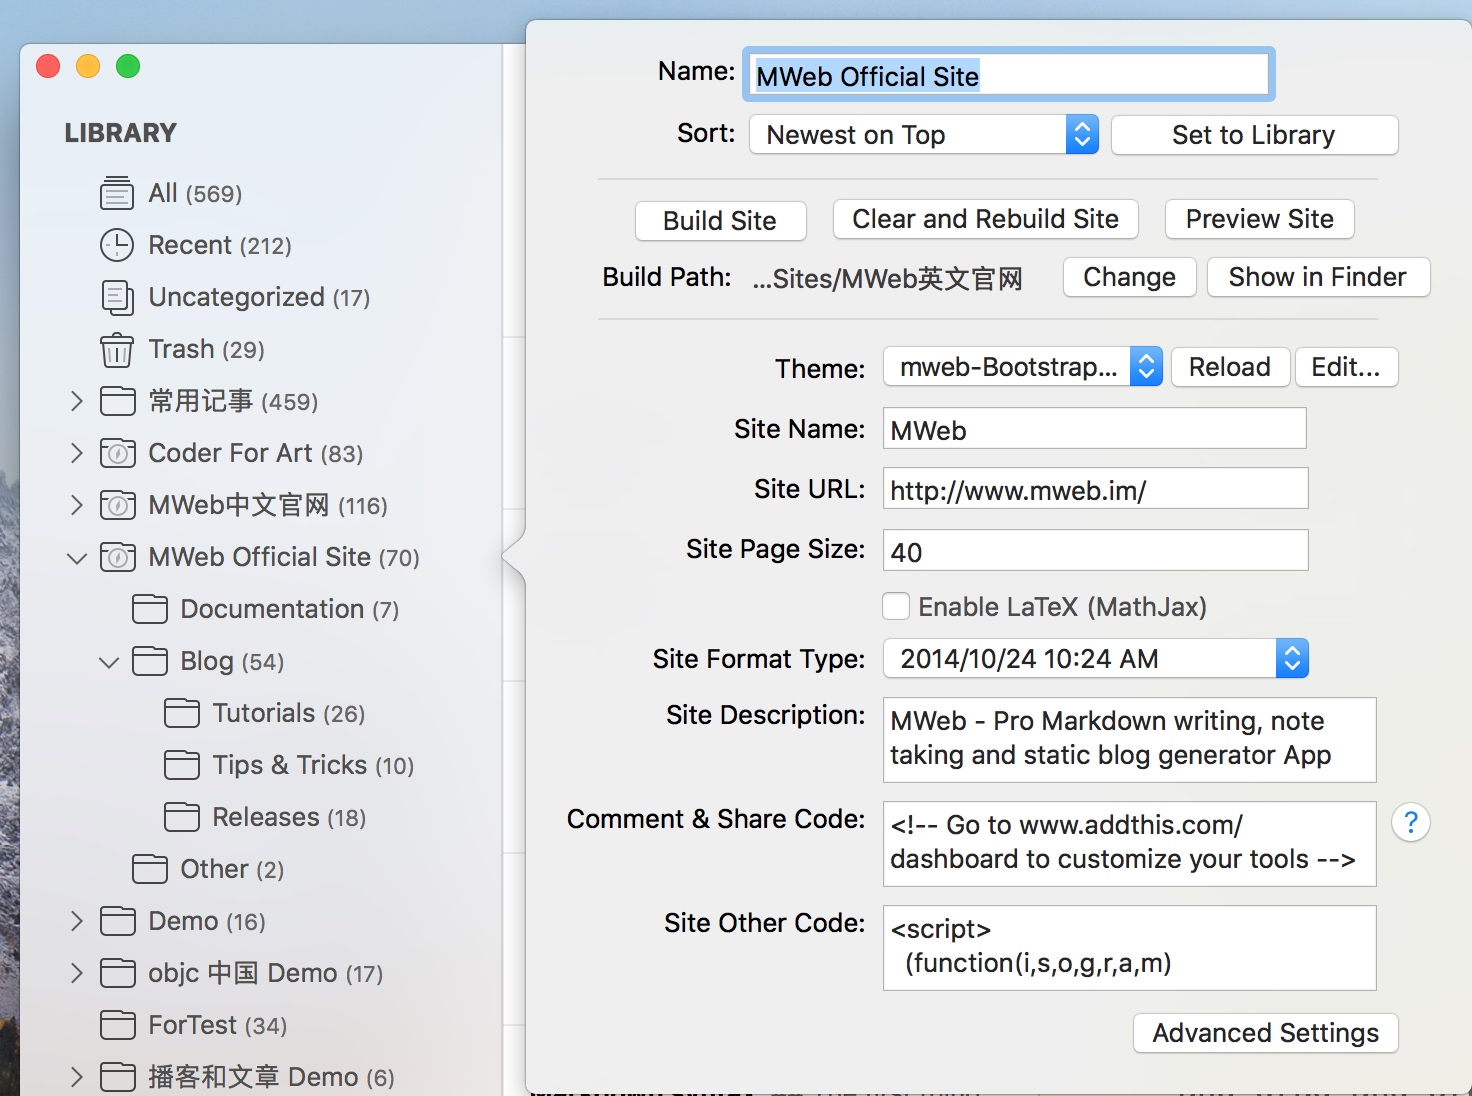
Task: Enable the LaTeX (MathJax) checkbox
Action: [x=896, y=607]
